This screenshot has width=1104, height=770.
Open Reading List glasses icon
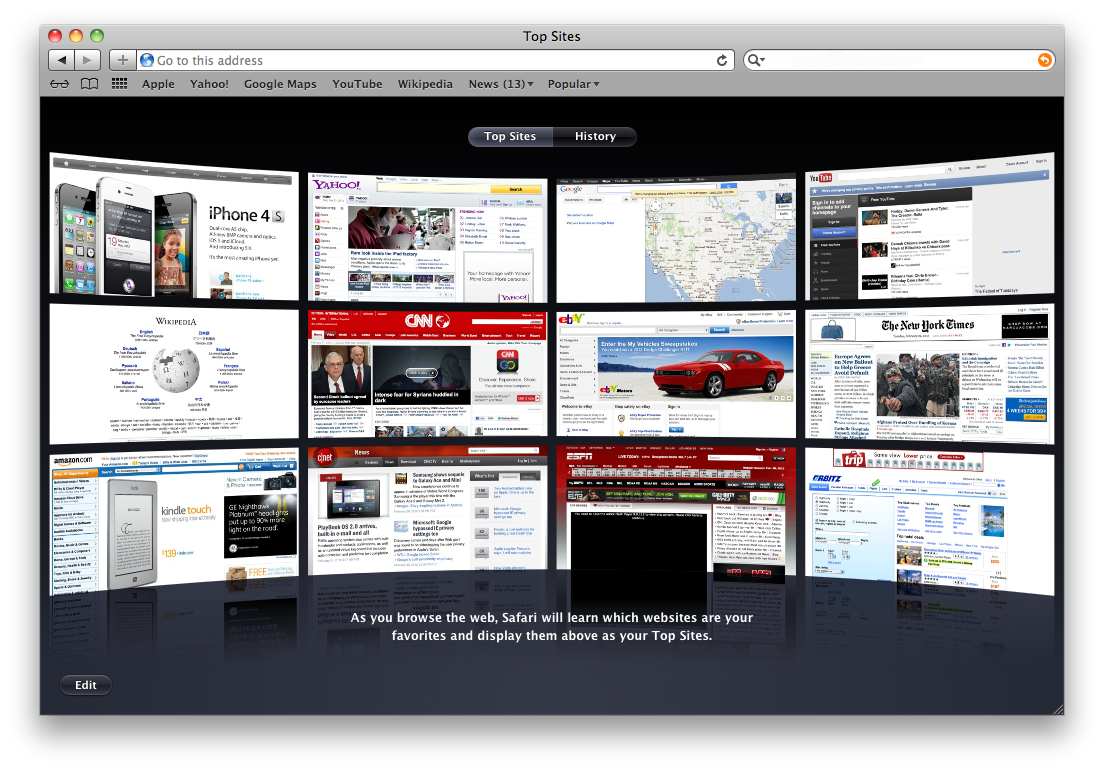pos(60,84)
